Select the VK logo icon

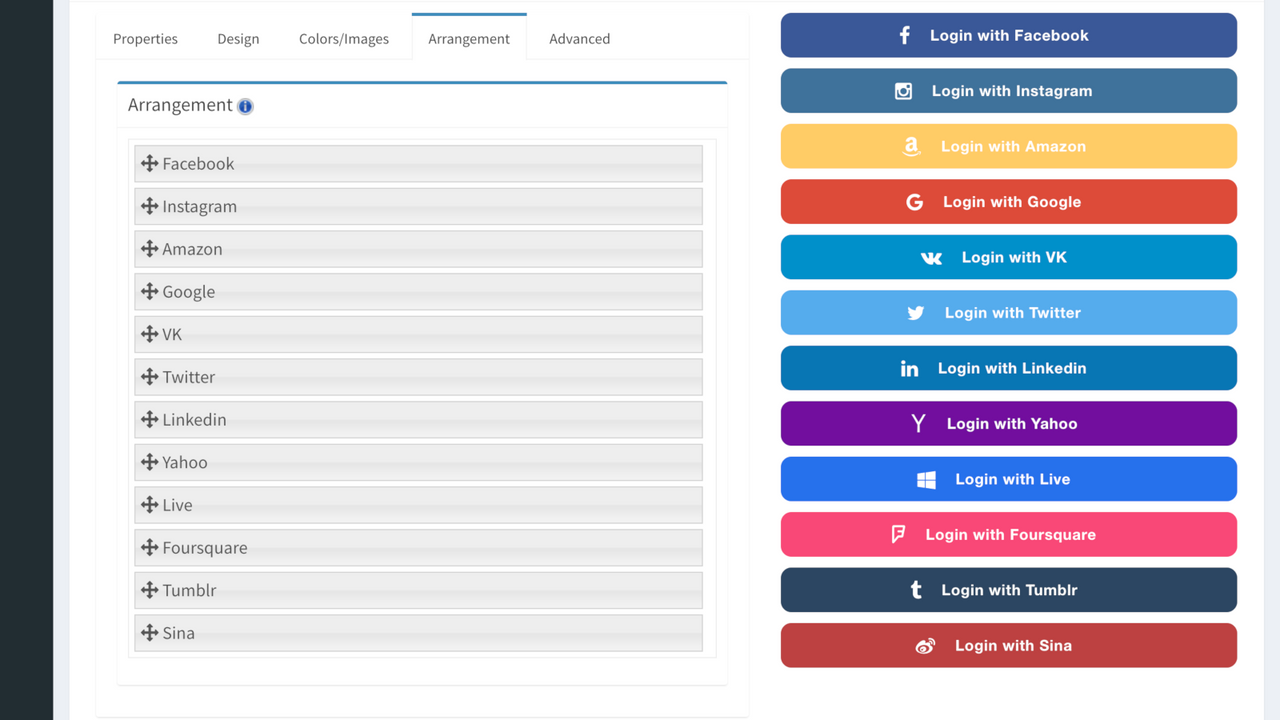pos(931,257)
